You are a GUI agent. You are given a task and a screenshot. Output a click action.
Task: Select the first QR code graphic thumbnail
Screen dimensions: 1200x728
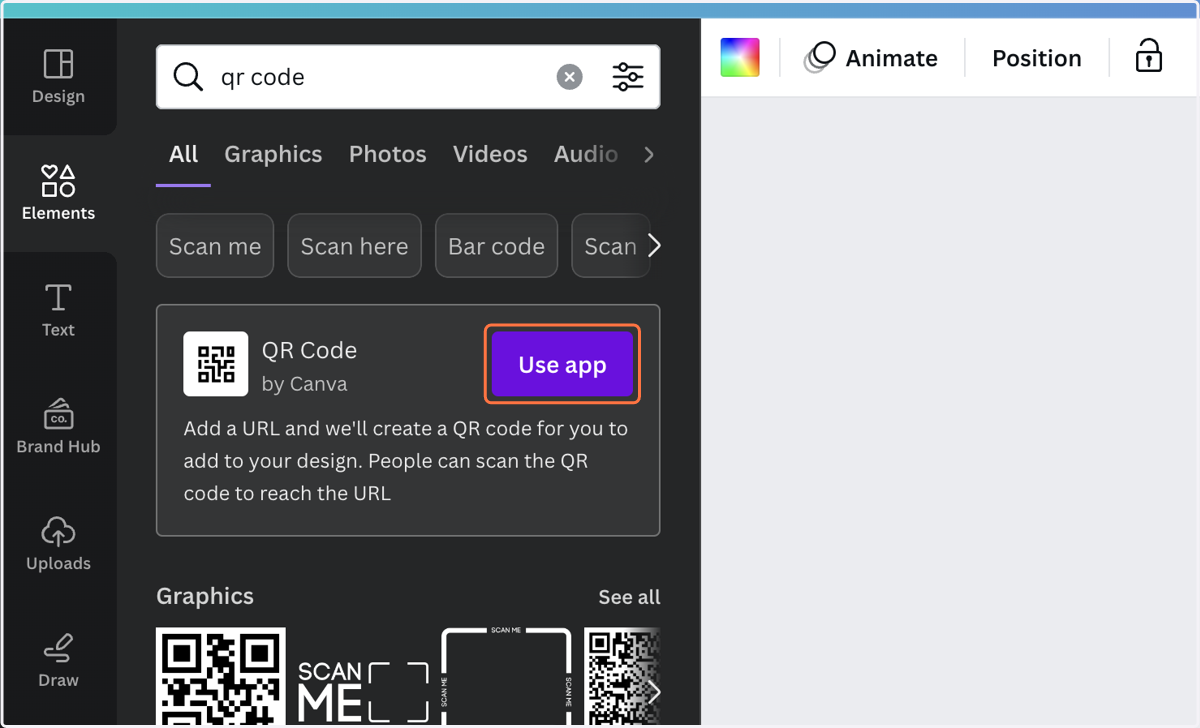[221, 677]
